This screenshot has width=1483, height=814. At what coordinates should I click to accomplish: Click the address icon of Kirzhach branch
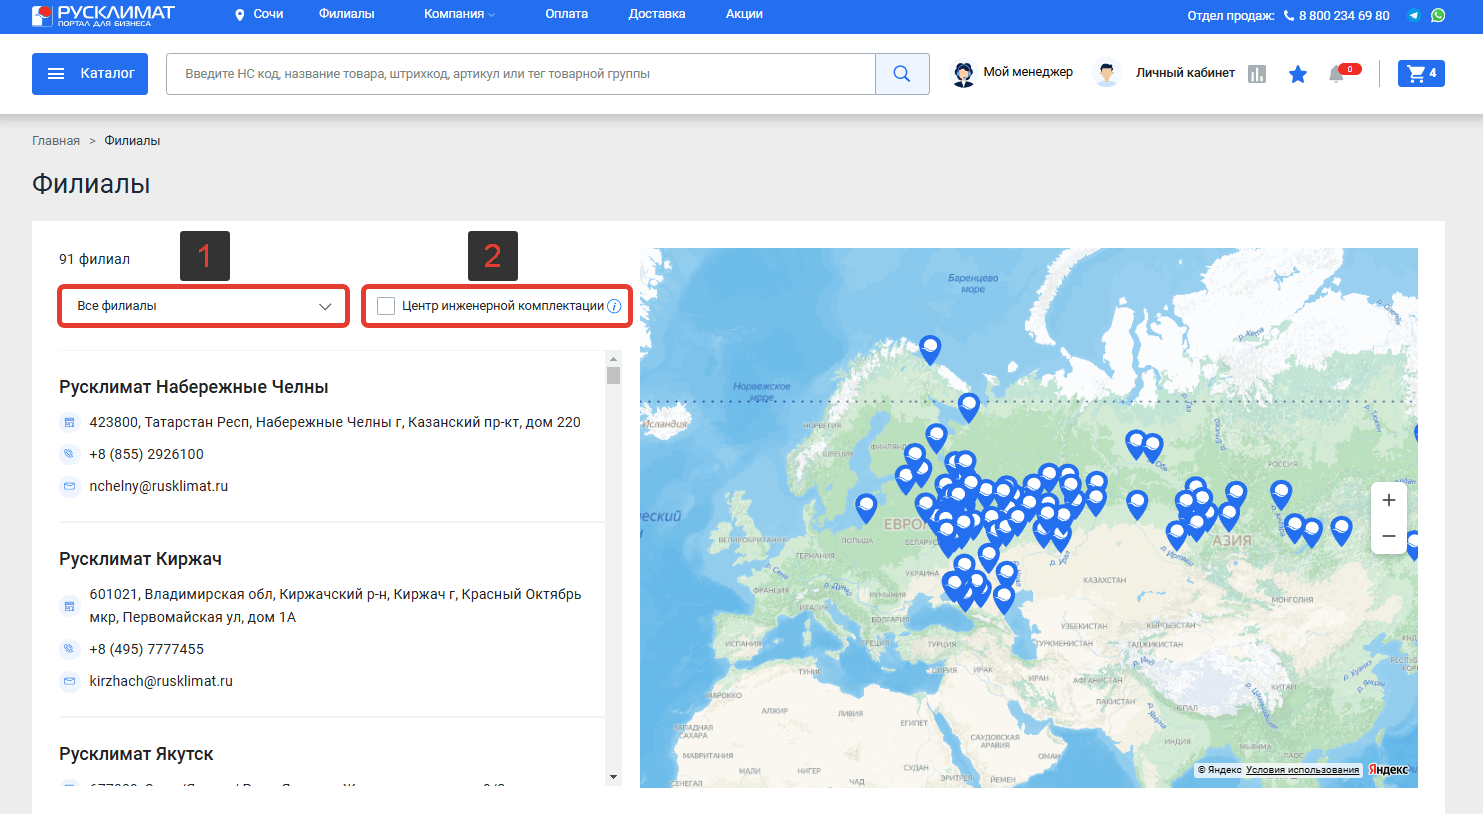point(69,606)
